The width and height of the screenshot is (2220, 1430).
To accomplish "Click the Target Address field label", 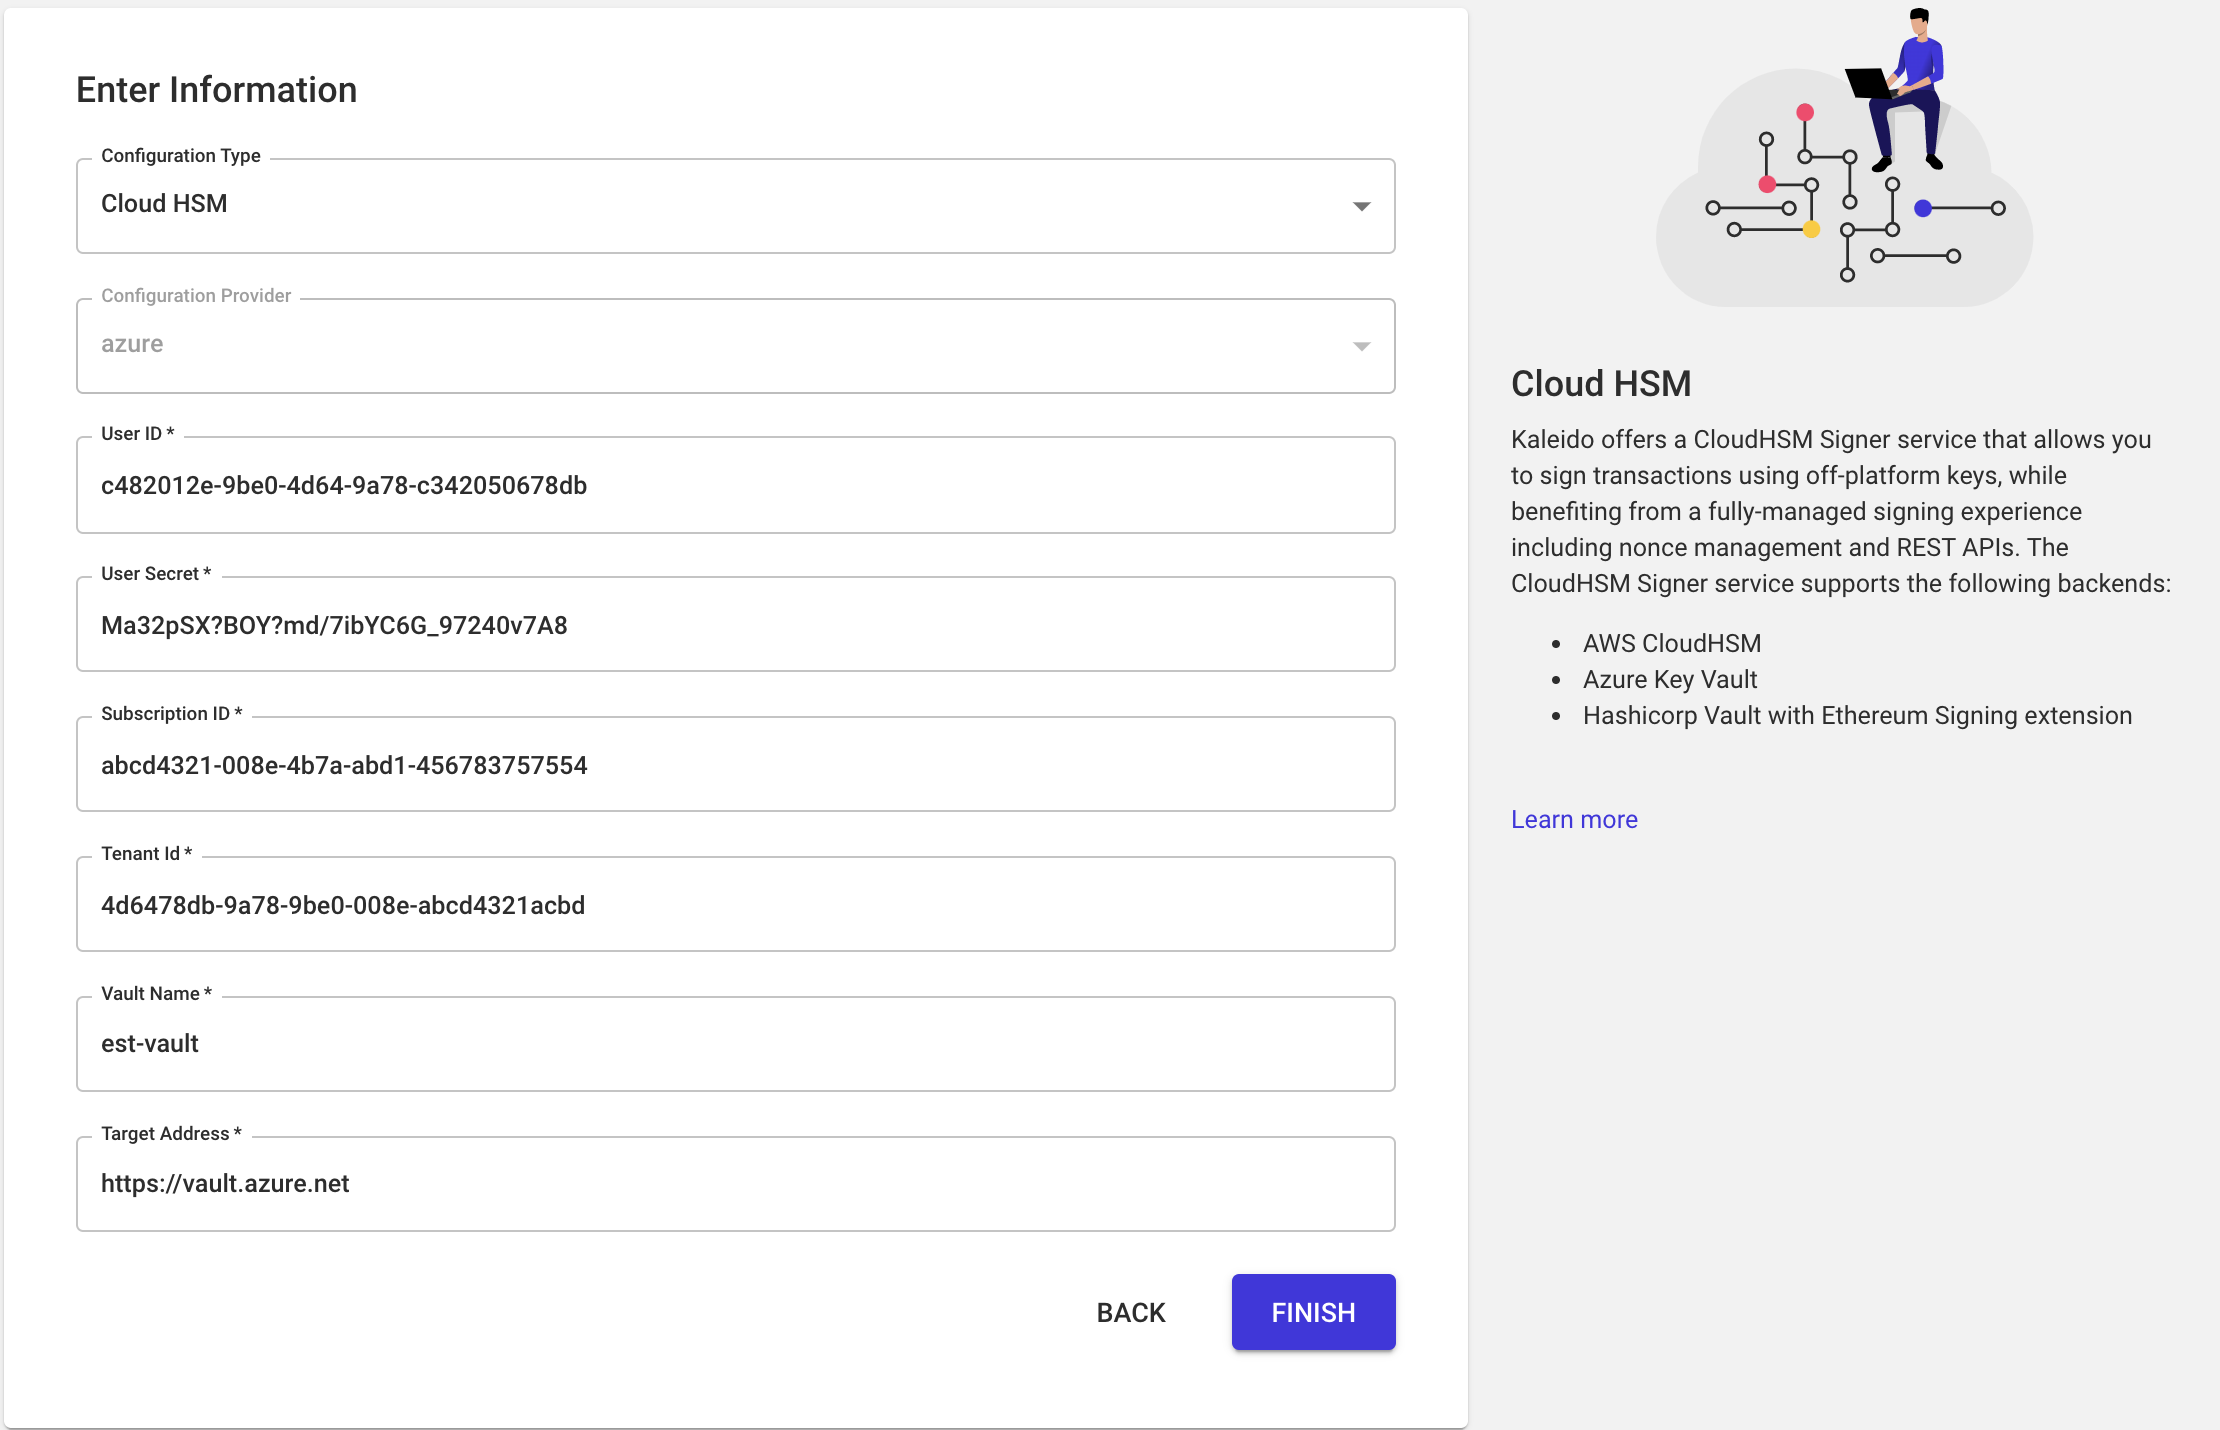I will 171,1134.
